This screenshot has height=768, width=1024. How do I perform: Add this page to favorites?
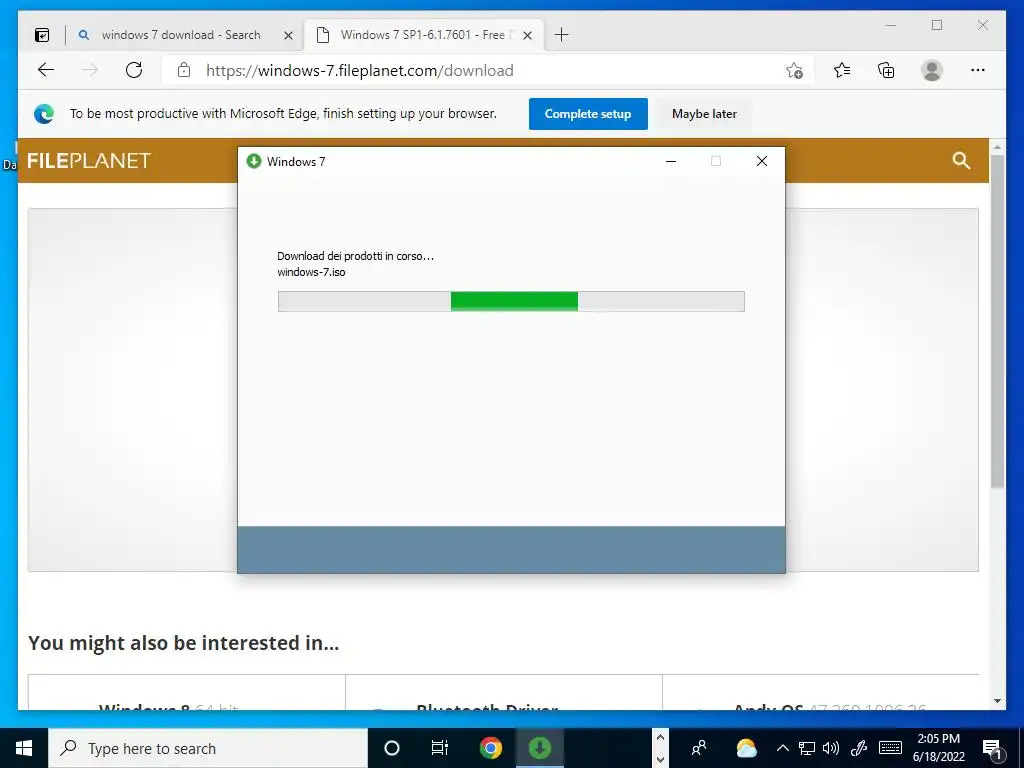pos(794,71)
